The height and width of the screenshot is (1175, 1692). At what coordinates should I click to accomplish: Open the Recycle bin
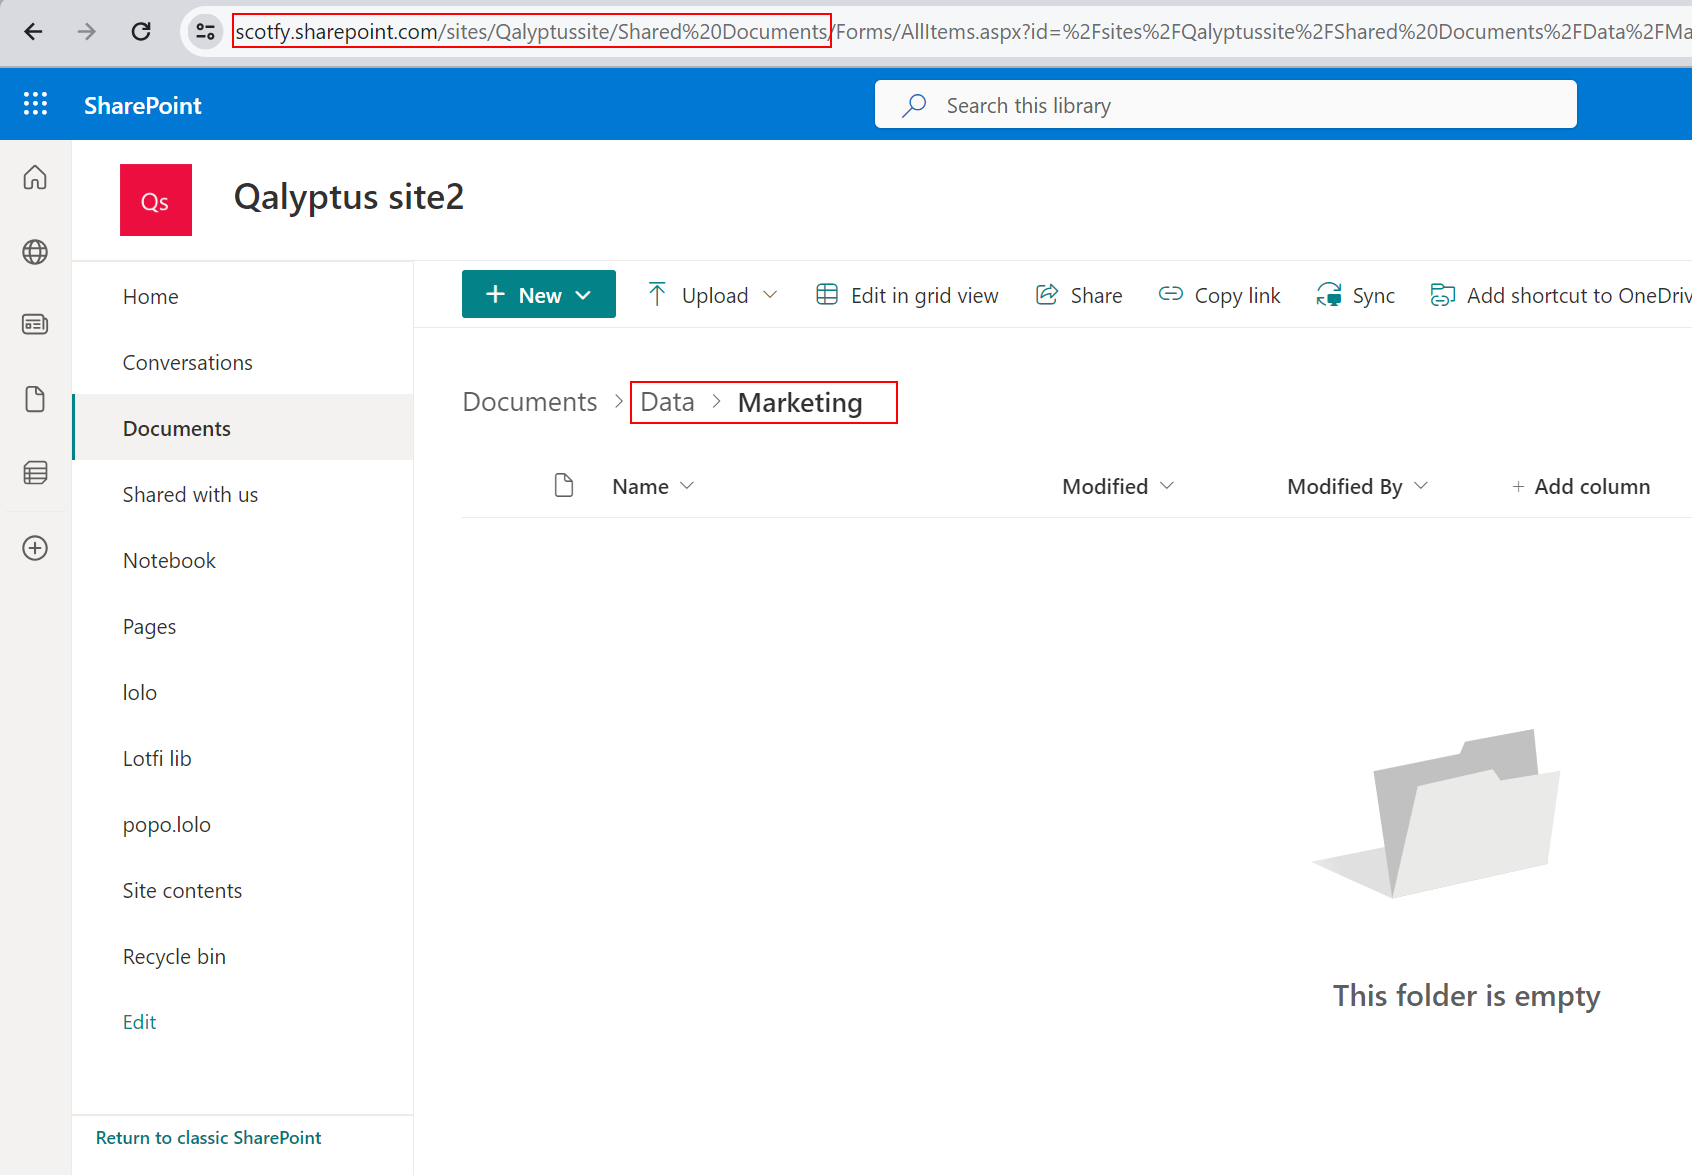click(x=174, y=956)
